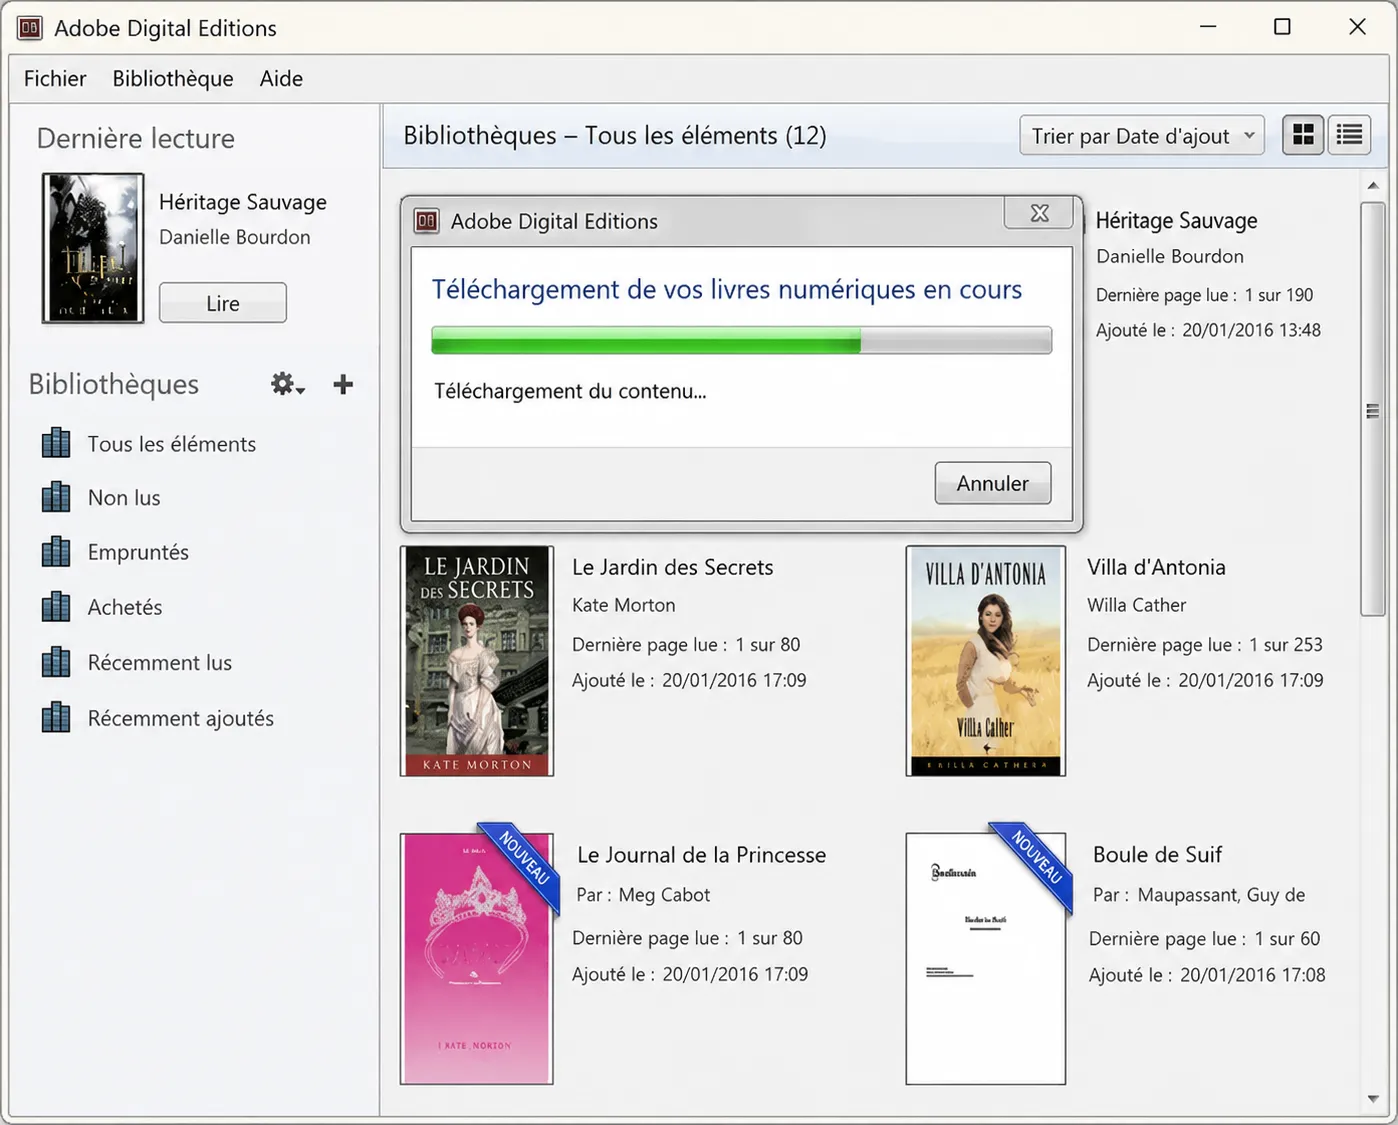Select the Récemment lus shelf icon
Screen dimensions: 1398x1125
(x=56, y=662)
